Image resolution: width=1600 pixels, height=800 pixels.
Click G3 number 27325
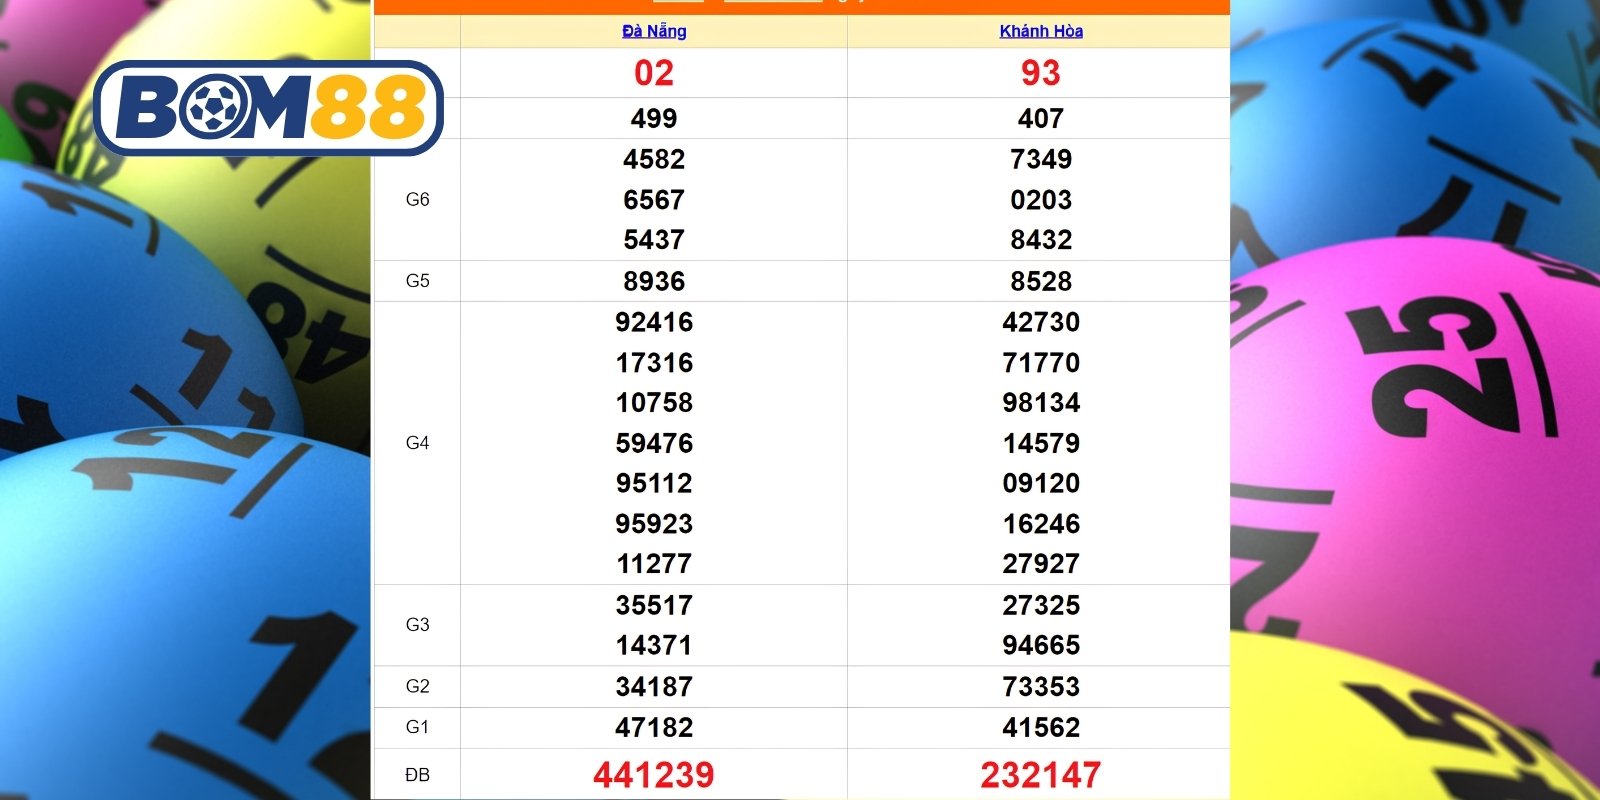coord(1041,605)
